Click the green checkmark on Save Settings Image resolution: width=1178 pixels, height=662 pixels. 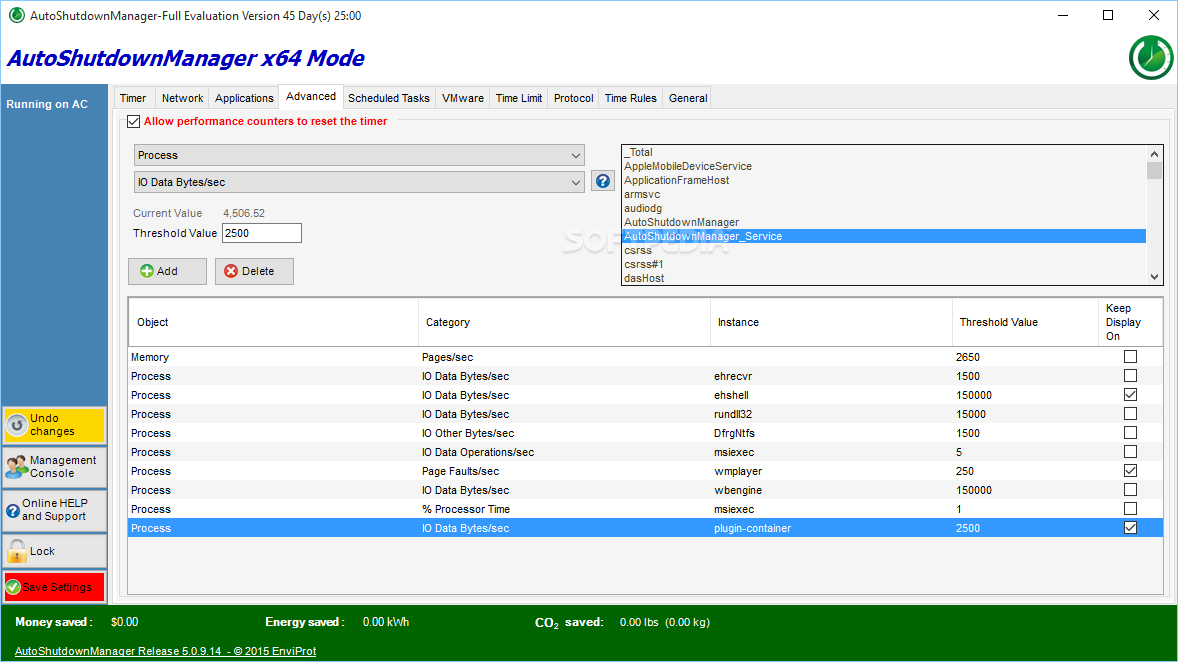point(13,587)
